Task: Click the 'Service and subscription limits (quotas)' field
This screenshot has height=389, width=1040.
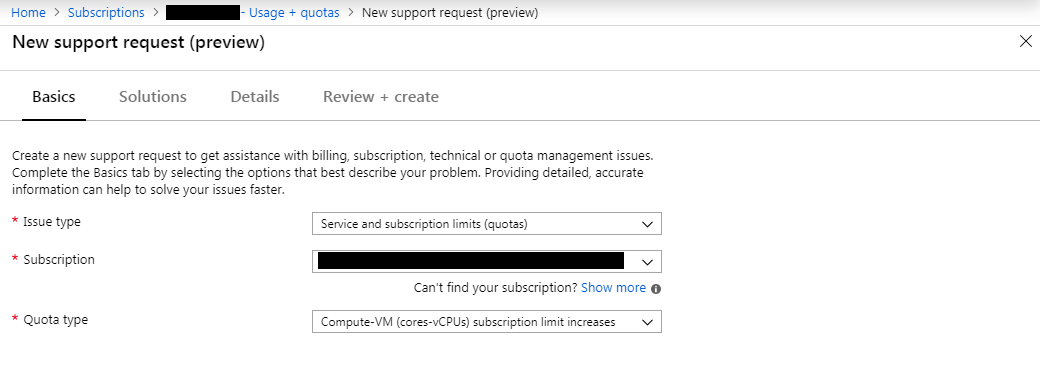Action: pyautogui.click(x=487, y=224)
